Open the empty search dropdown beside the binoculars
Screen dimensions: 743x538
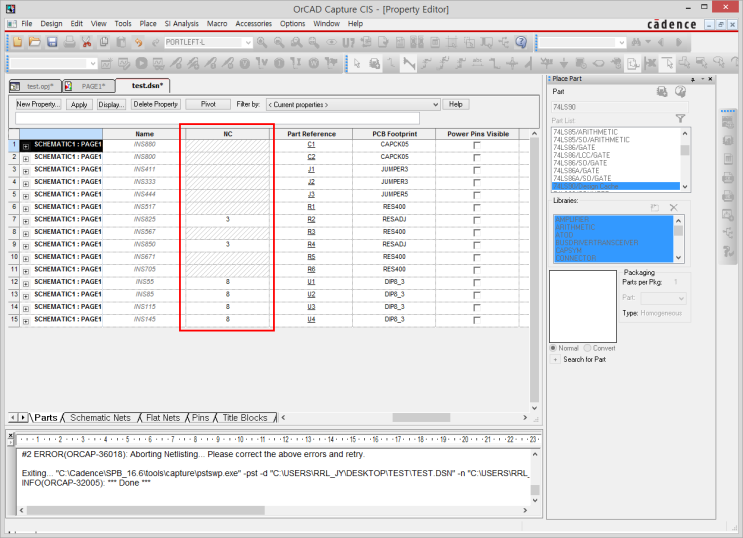tap(622, 43)
